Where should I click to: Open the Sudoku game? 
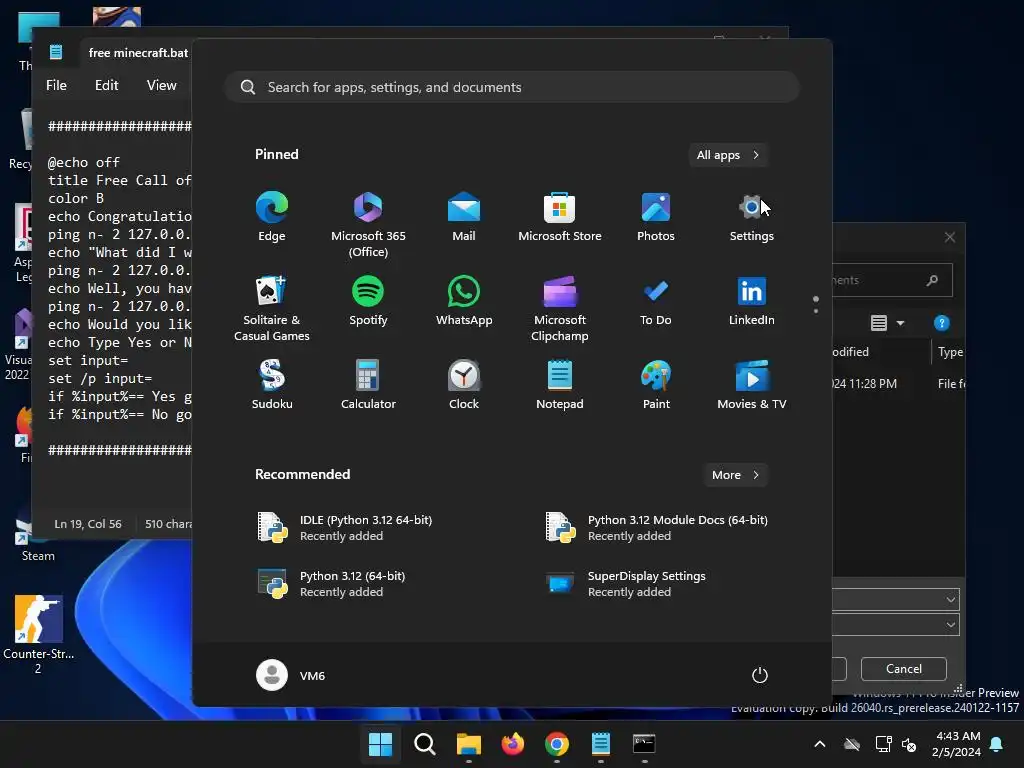tap(272, 385)
